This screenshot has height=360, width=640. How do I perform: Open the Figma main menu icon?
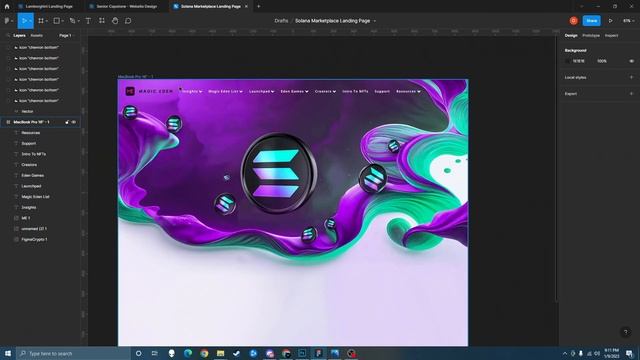point(7,21)
